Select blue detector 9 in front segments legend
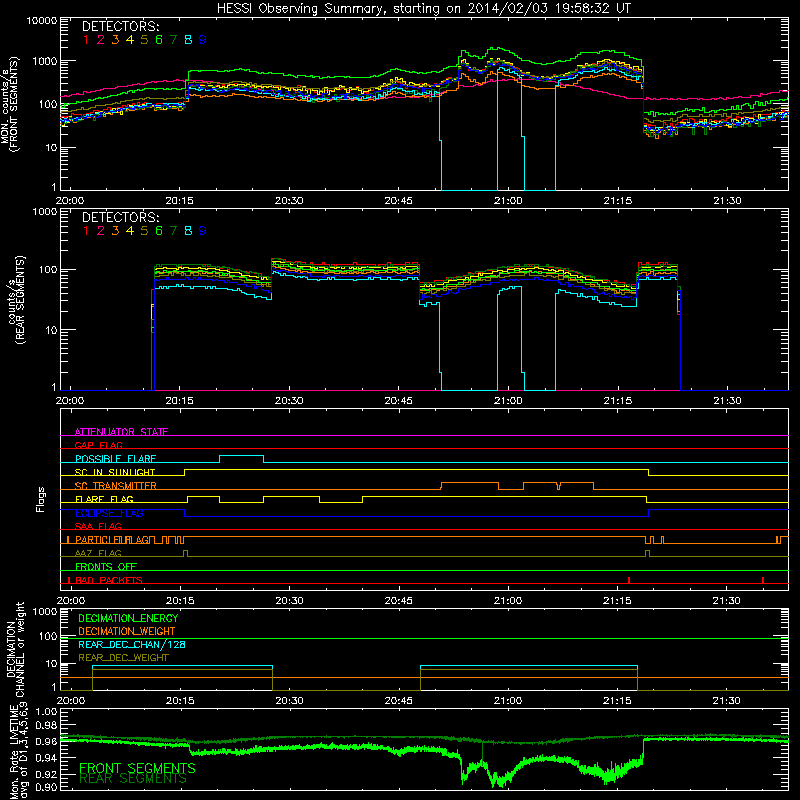The height and width of the screenshot is (800, 800). click(x=203, y=40)
